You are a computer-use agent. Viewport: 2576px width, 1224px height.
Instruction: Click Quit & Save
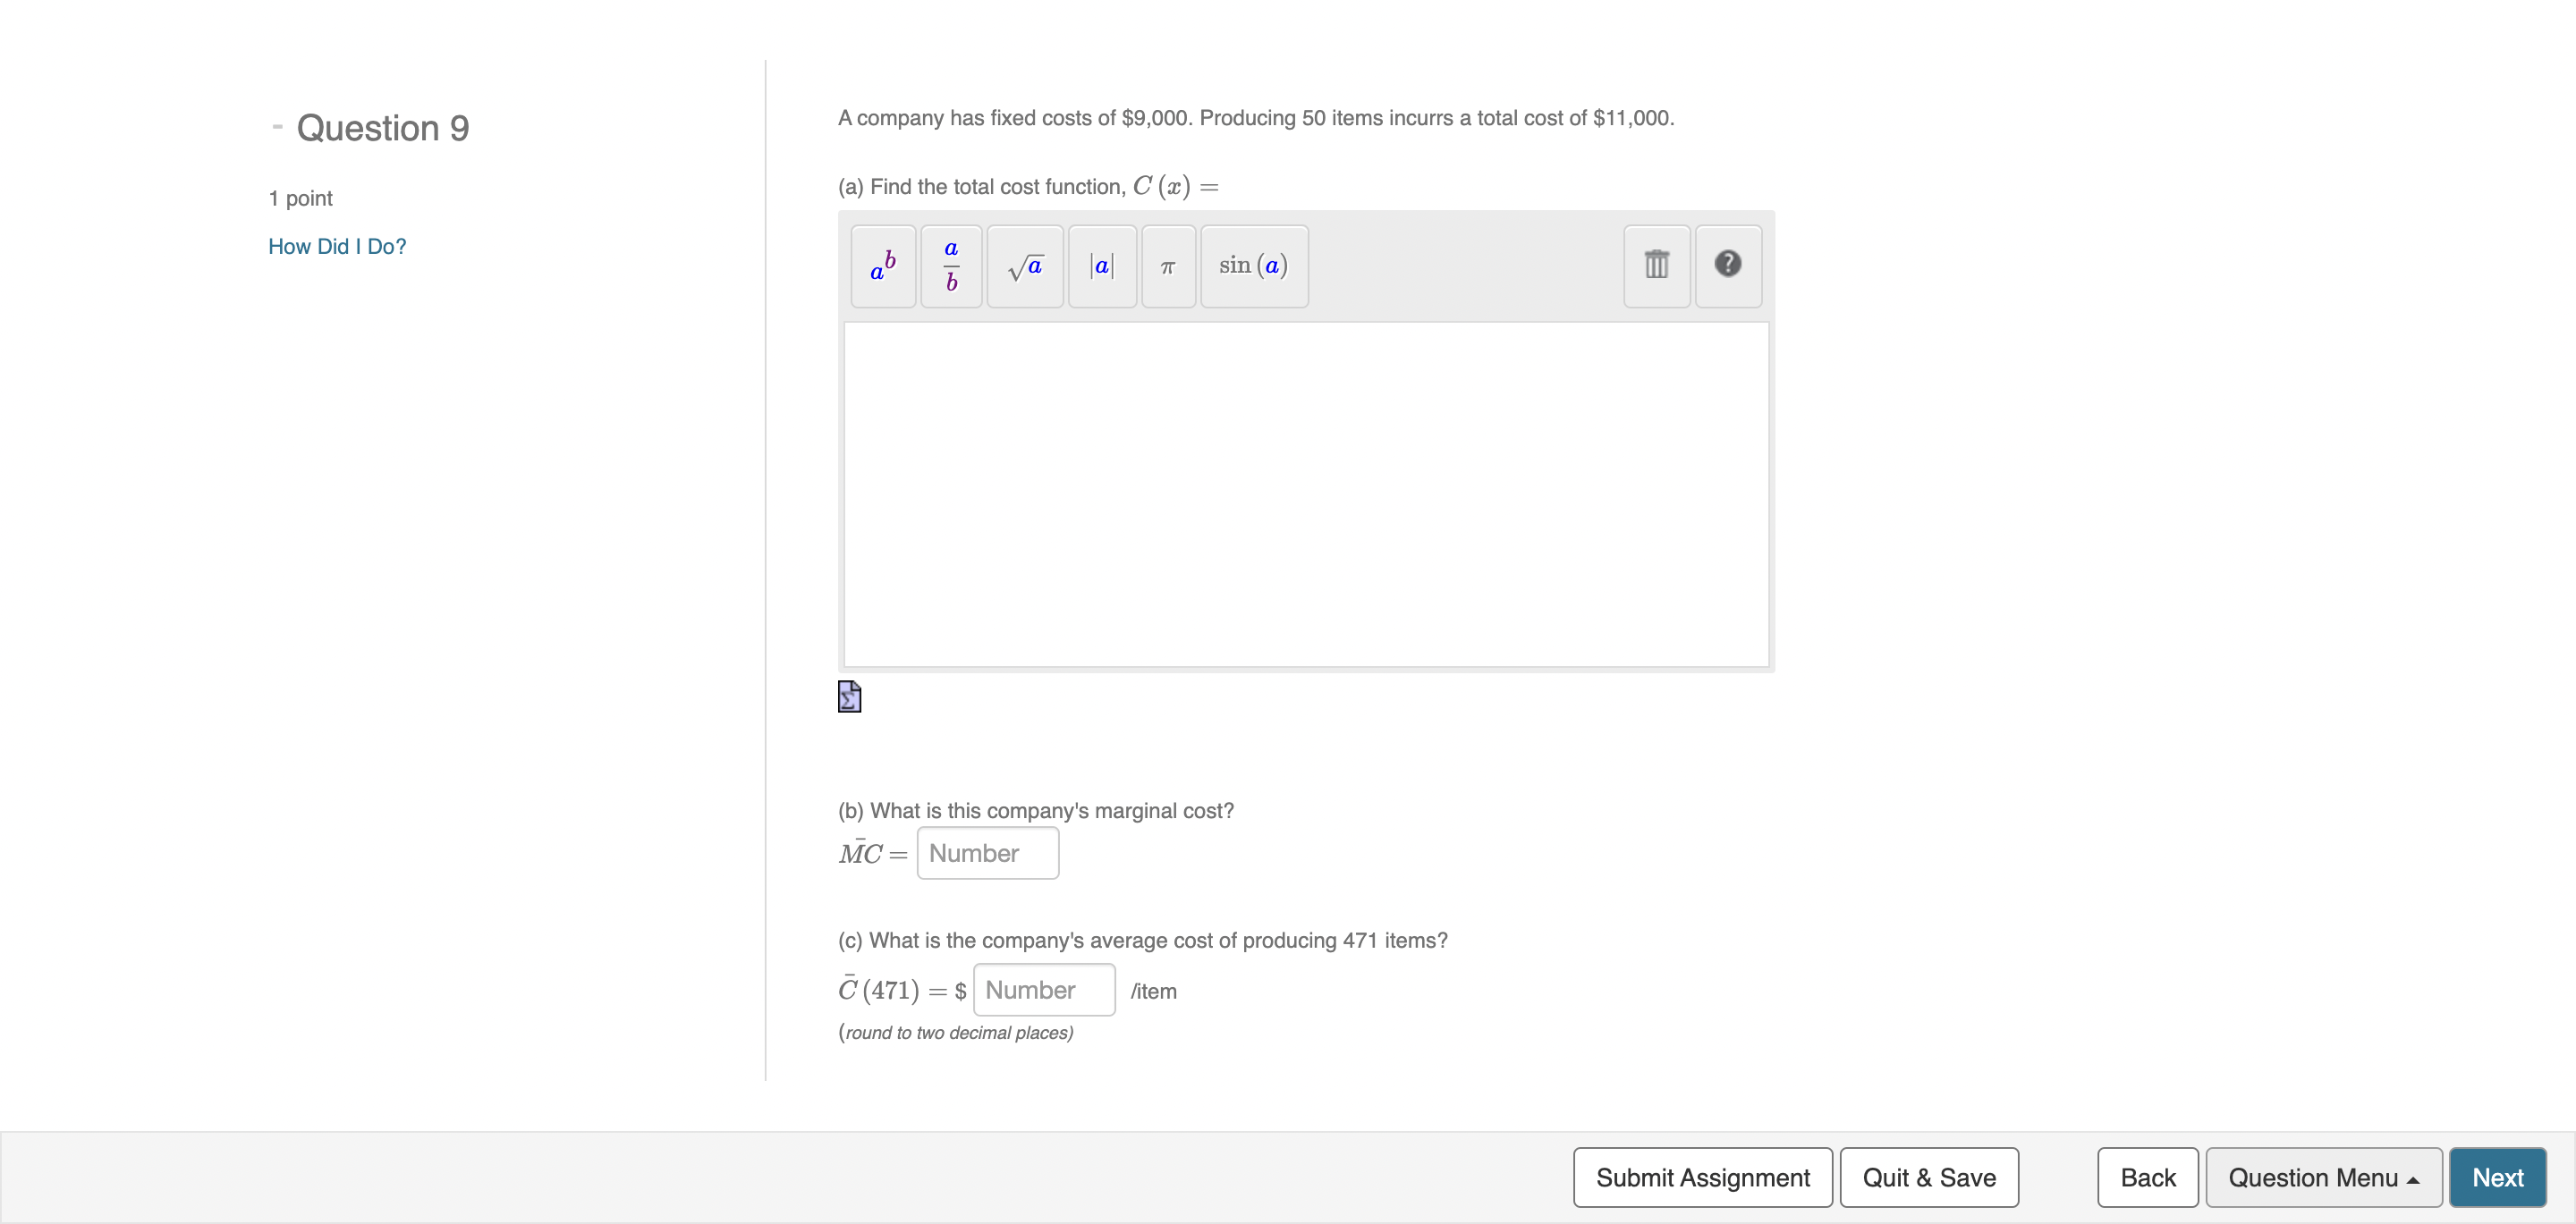pos(1929,1177)
